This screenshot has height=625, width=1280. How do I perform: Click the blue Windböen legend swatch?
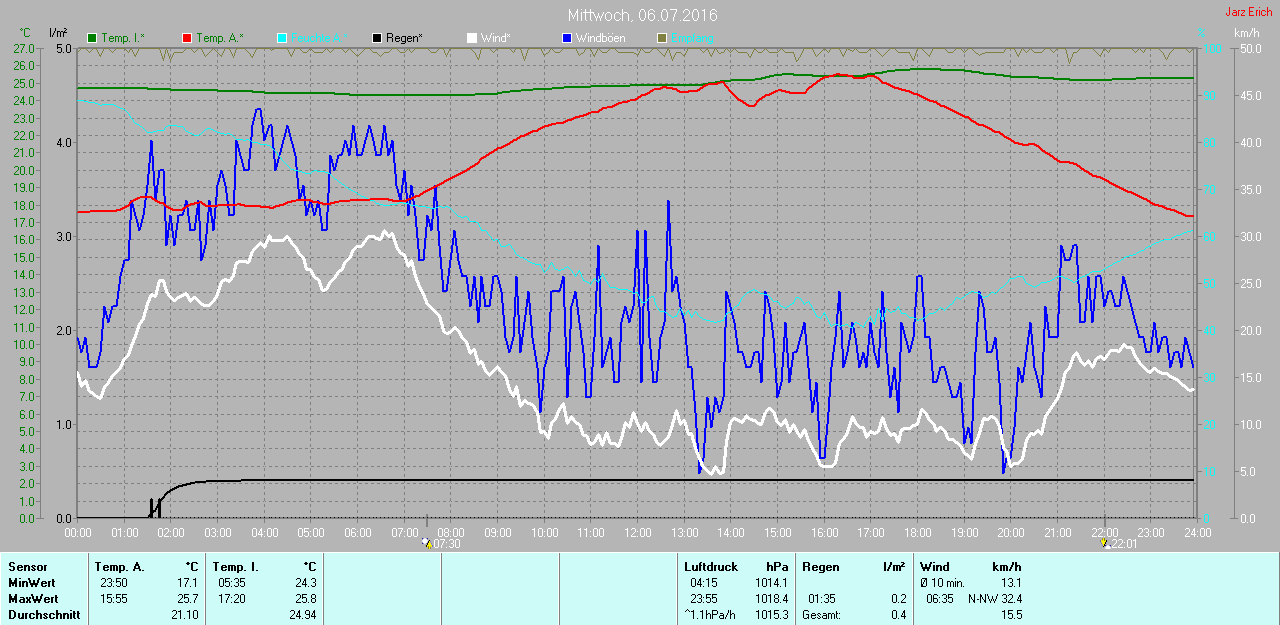[x=567, y=38]
